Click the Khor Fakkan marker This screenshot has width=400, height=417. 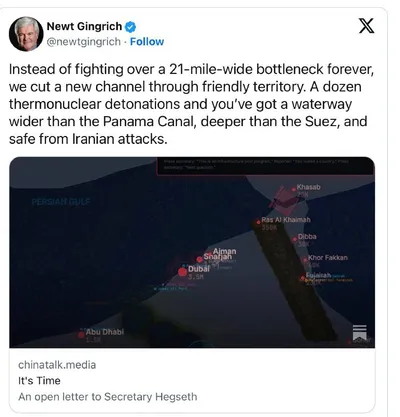305,260
